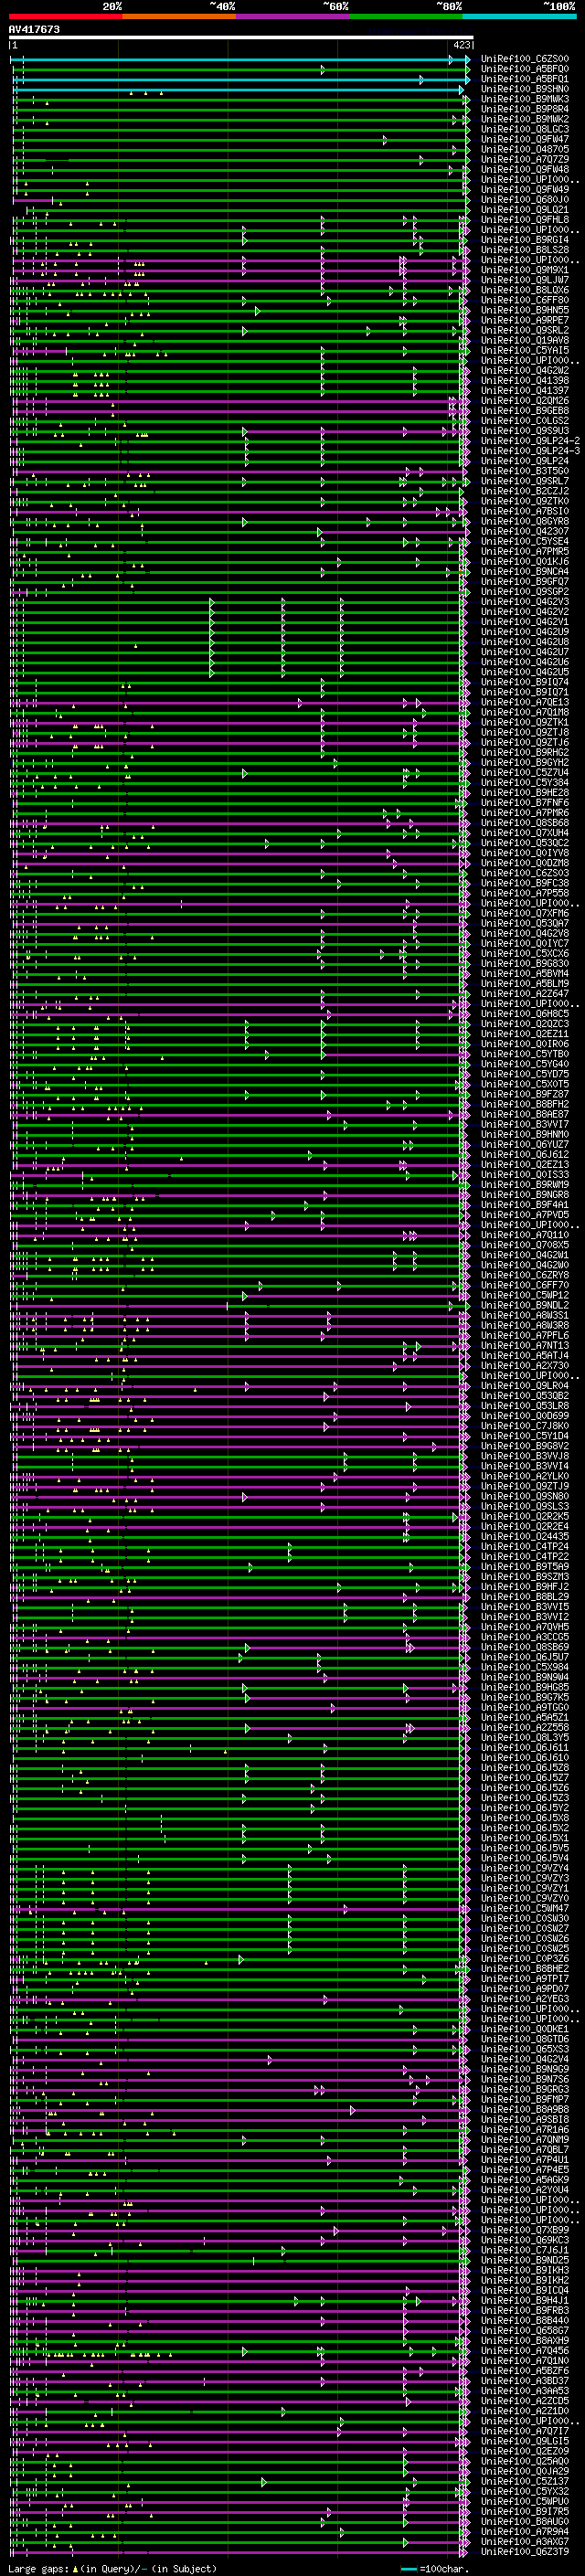Select hit label UniRef100_Q4G2U5
Screen dimensions: 585x2576
point(525,672)
